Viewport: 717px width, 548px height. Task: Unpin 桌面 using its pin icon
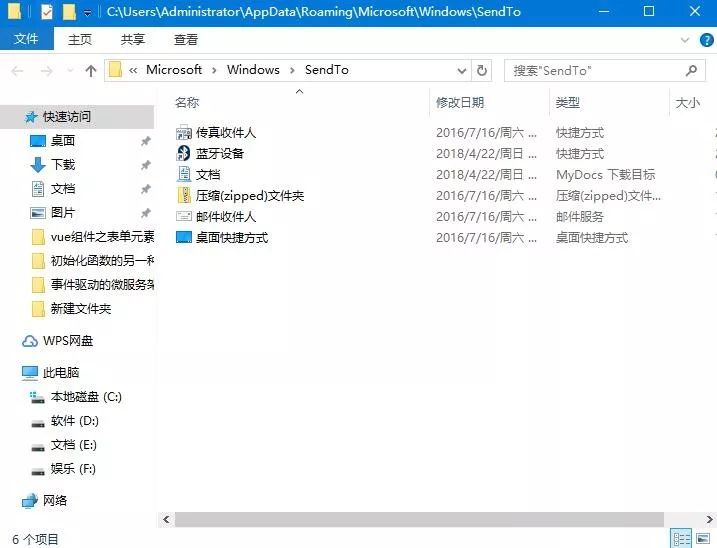pyautogui.click(x=145, y=141)
